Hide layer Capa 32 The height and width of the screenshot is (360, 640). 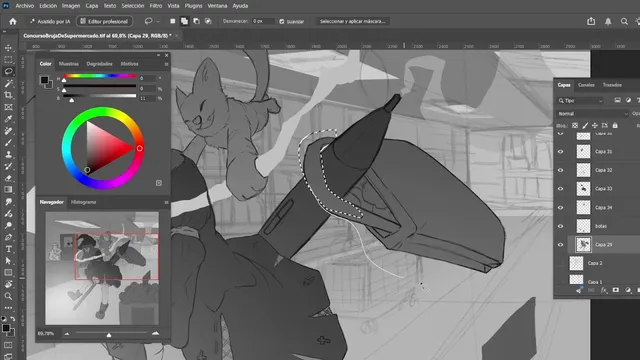(x=560, y=170)
